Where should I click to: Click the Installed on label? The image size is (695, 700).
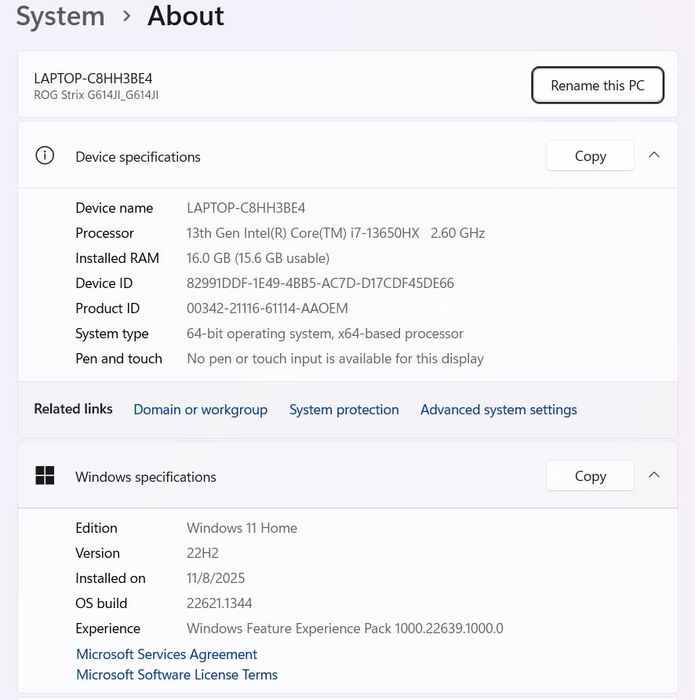[110, 578]
